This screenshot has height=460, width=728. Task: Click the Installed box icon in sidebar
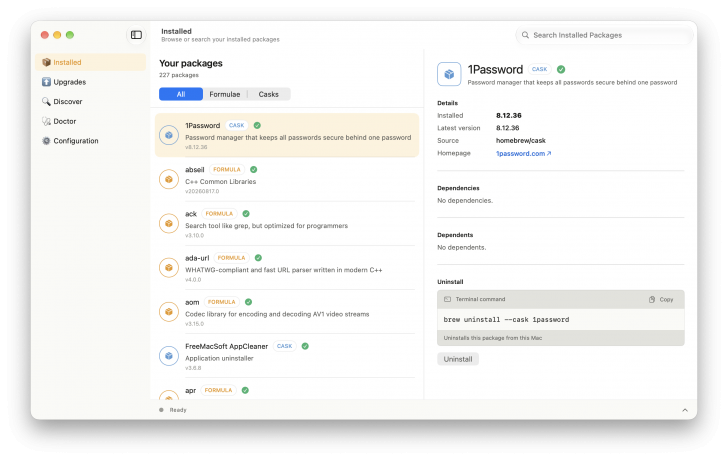coord(46,62)
